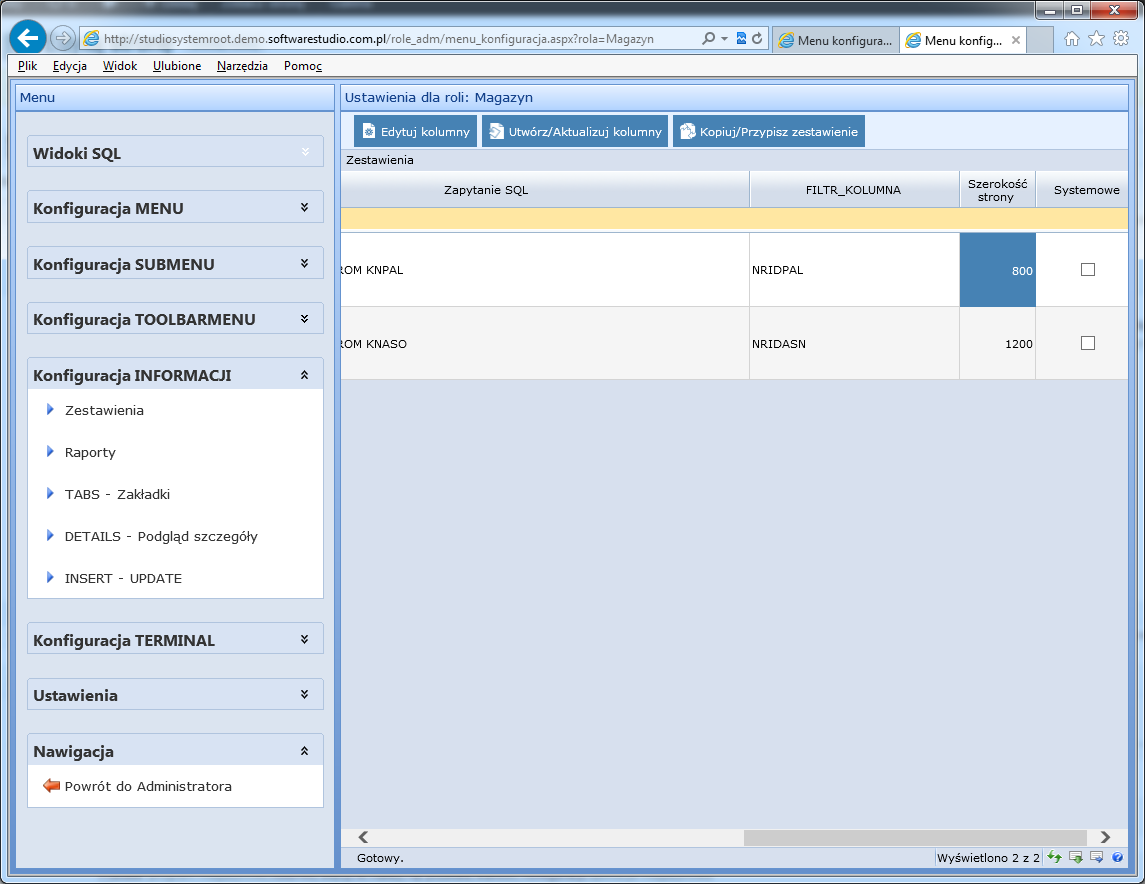Click the browser back arrow button
The height and width of the screenshot is (884, 1145).
click(27, 39)
